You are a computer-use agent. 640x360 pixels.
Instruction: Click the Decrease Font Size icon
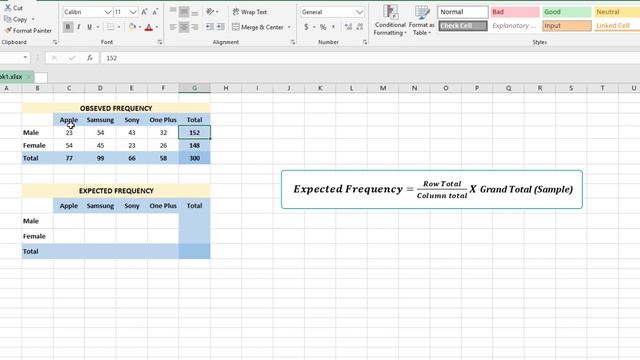click(x=155, y=12)
